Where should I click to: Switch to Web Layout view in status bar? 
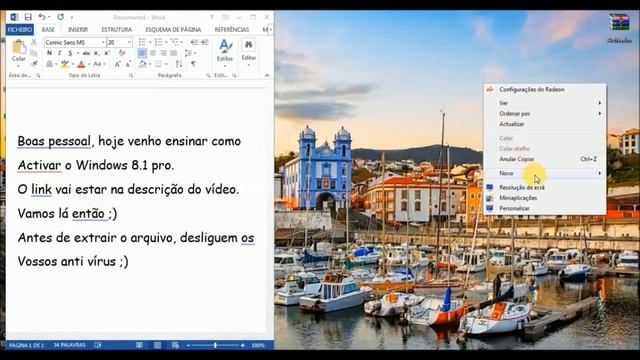coord(175,345)
